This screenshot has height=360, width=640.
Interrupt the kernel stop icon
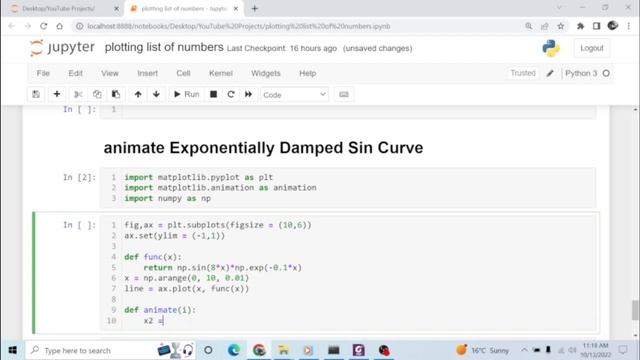tap(213, 94)
